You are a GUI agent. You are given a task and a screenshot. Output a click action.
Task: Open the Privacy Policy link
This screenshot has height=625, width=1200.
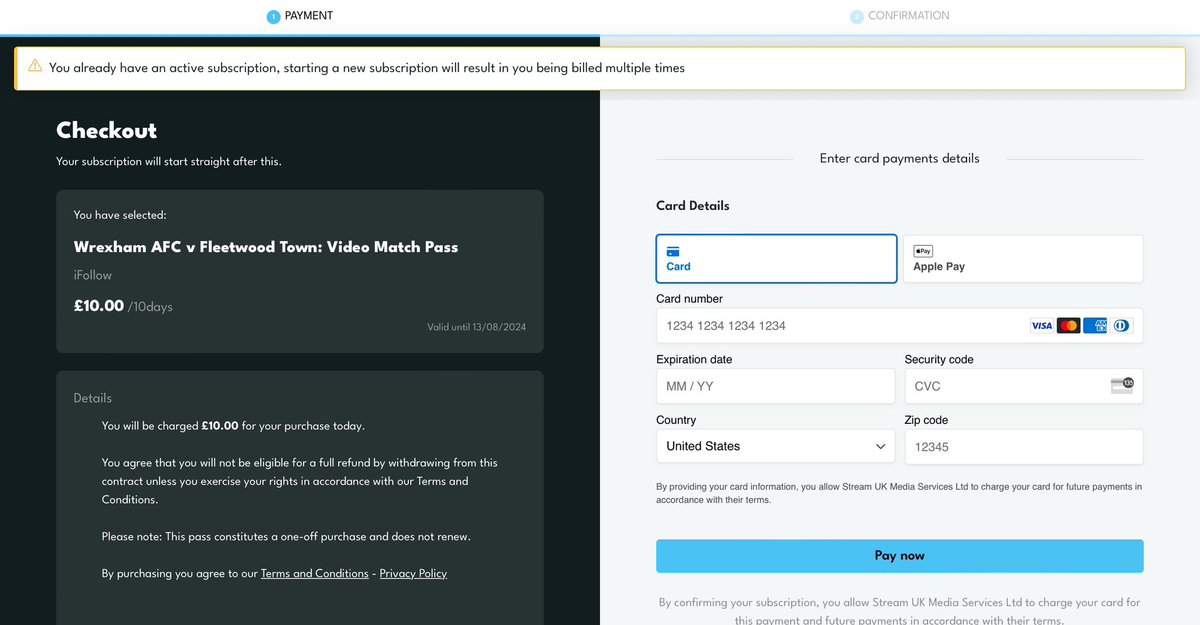[x=413, y=574]
